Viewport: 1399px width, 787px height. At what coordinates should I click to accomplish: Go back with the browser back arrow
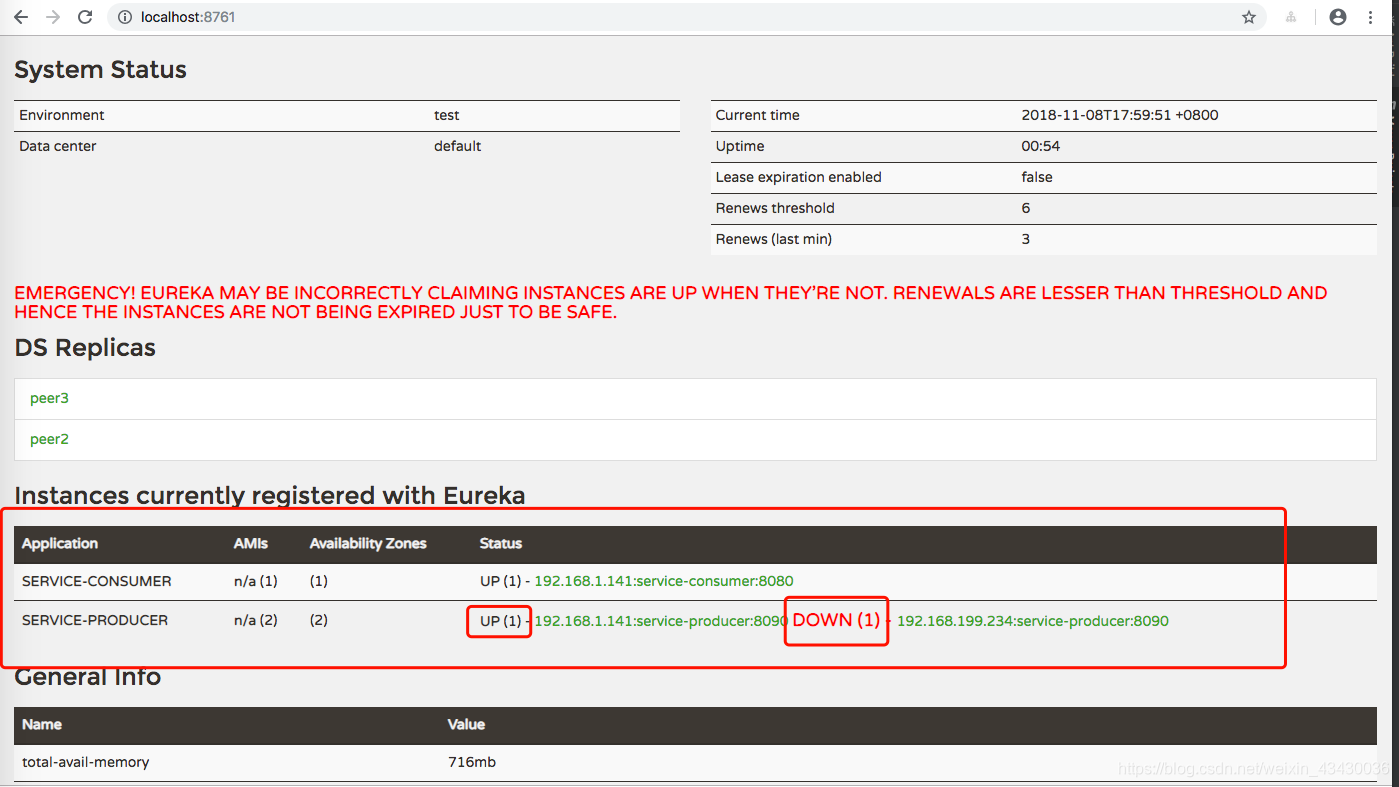click(21, 17)
